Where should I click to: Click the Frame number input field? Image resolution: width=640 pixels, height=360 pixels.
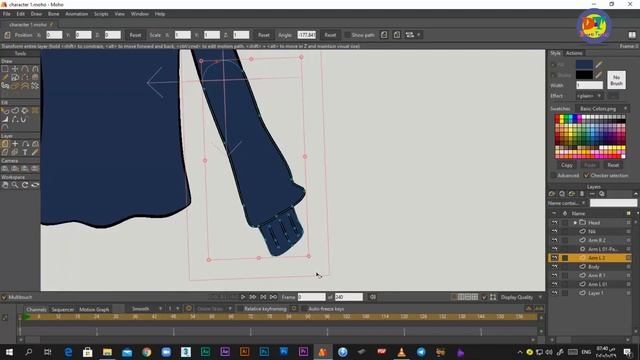[x=311, y=297]
